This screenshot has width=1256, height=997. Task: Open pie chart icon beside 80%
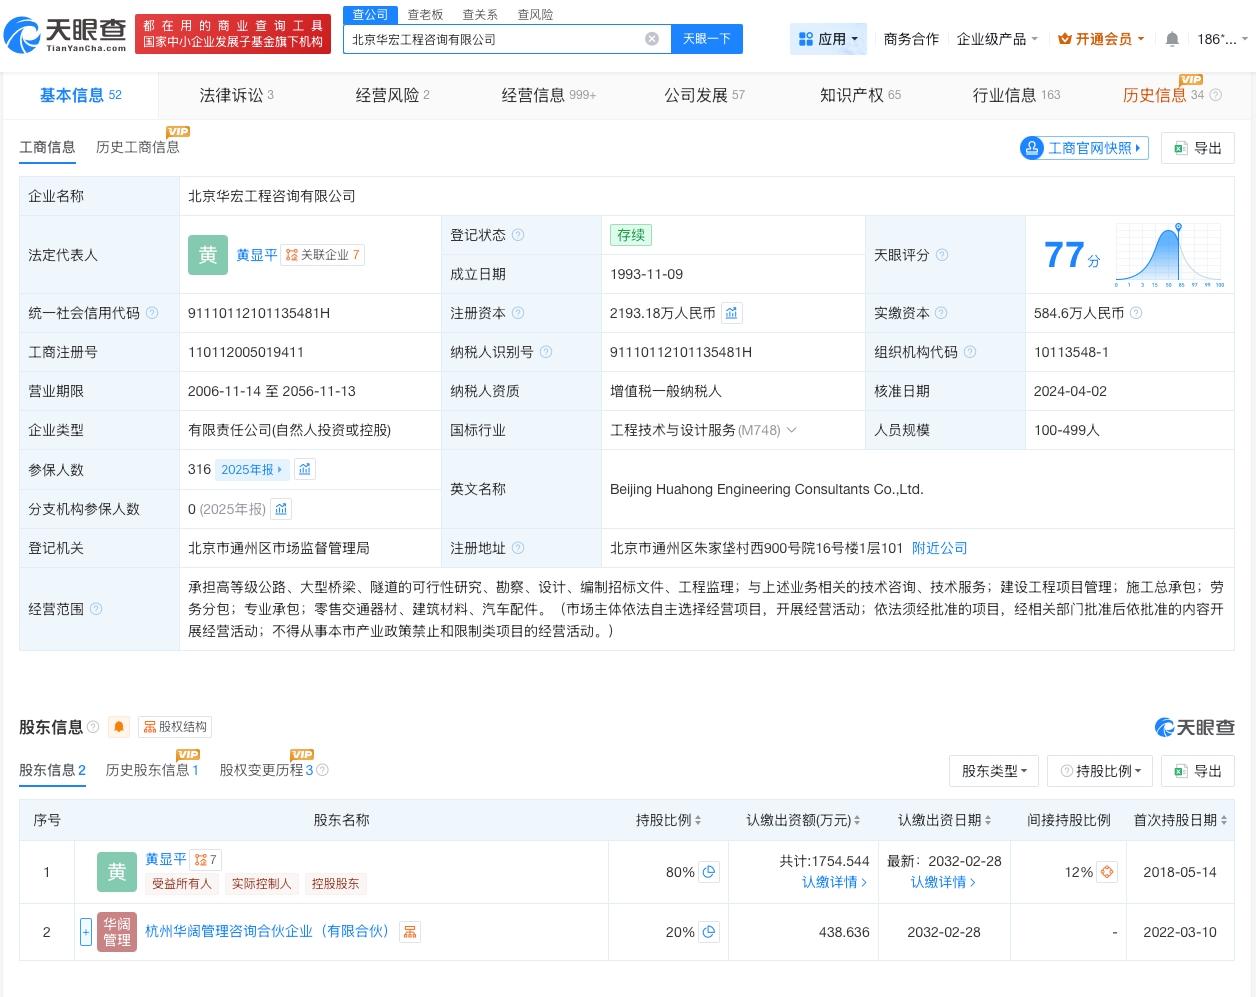[709, 872]
